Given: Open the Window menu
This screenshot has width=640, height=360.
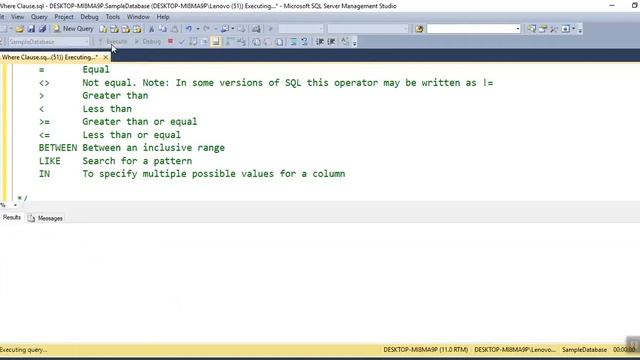Looking at the screenshot, I should tap(138, 17).
